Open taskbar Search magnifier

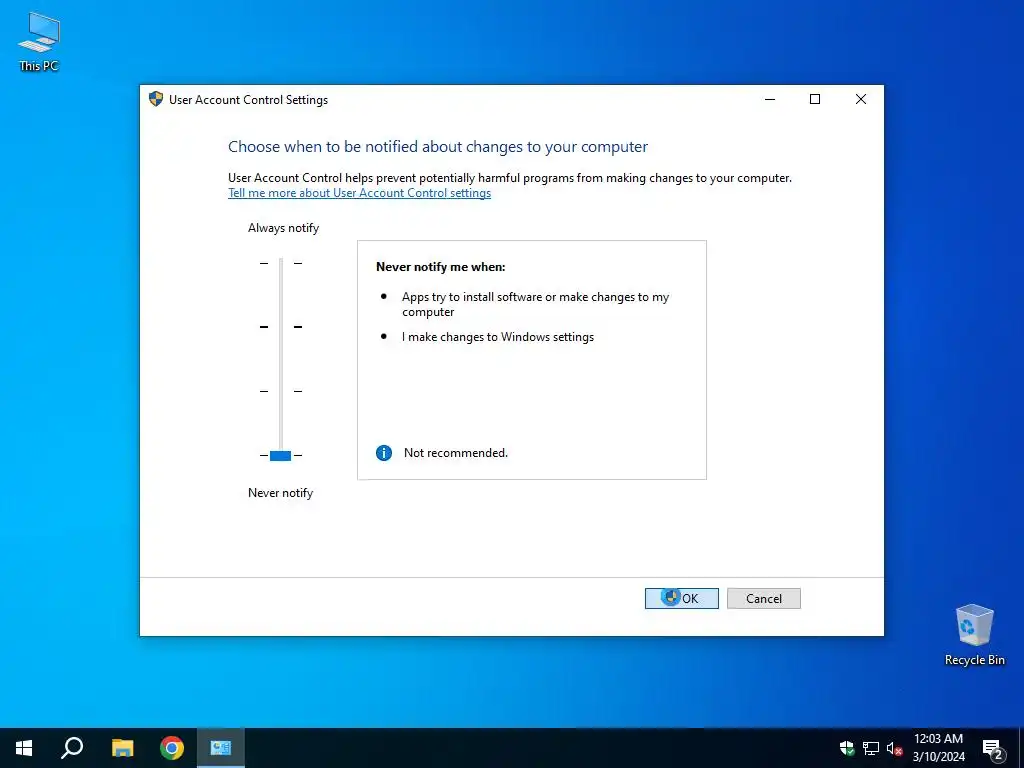(x=72, y=748)
